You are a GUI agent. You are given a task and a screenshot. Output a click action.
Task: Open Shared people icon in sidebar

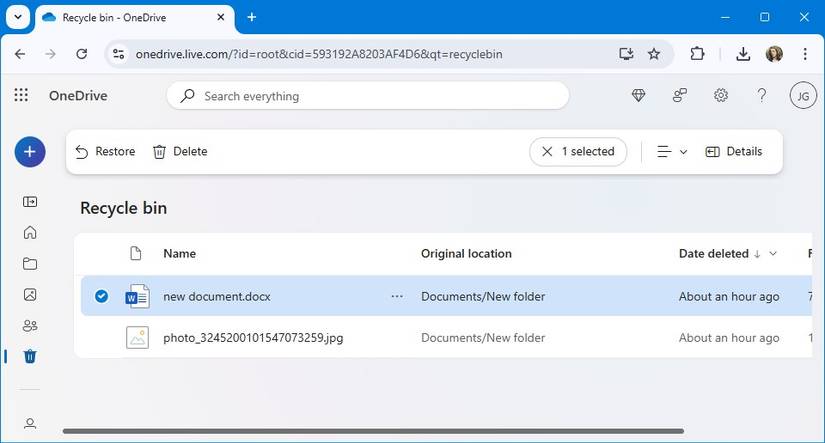point(30,326)
